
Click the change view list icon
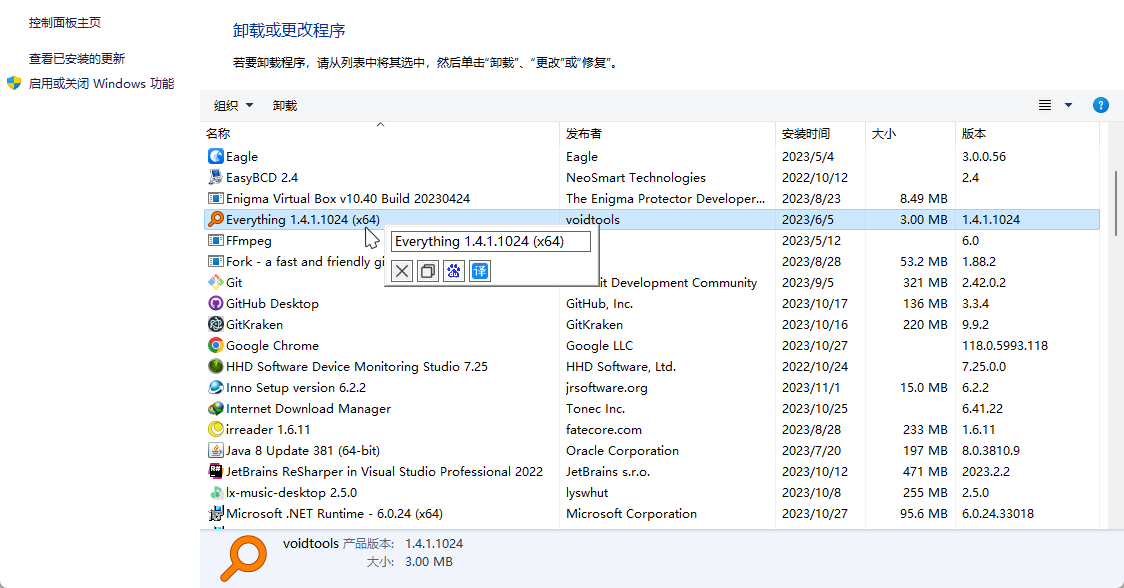point(1045,105)
